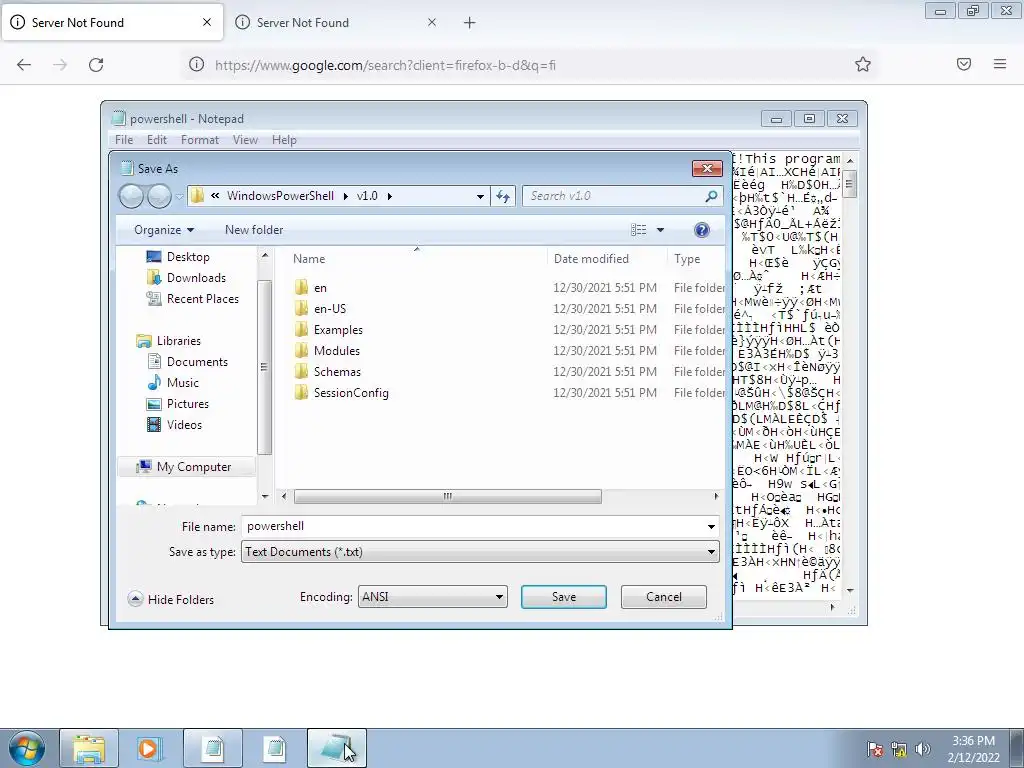Select Libraries in navigation pane
The width and height of the screenshot is (1024, 768).
[x=178, y=341]
